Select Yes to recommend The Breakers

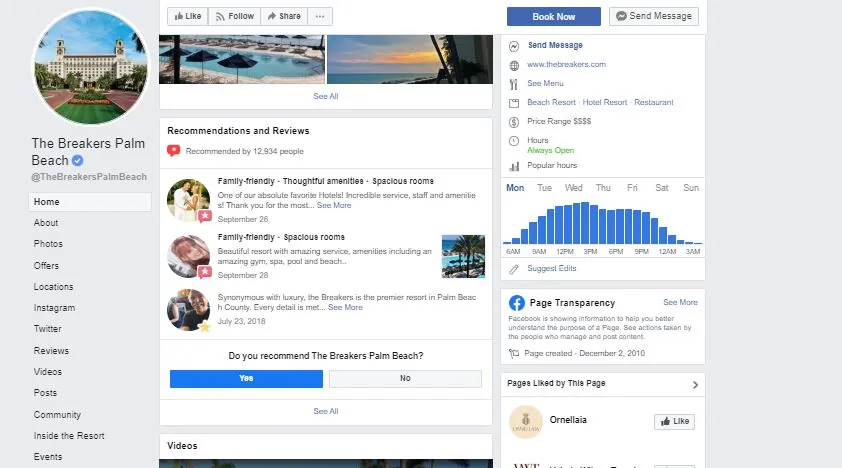tap(246, 379)
